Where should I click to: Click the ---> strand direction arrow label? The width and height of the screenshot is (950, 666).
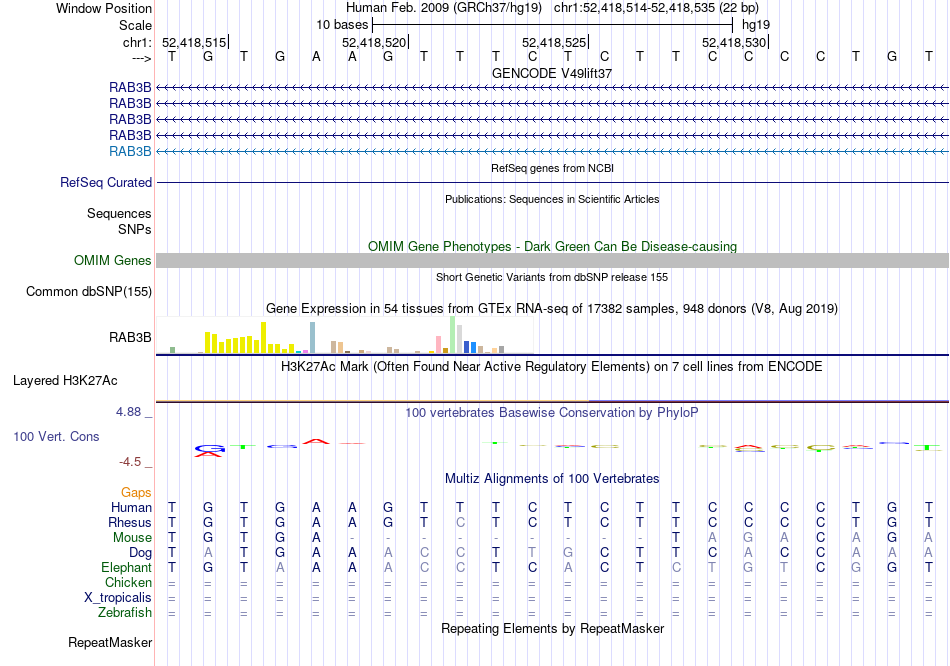pos(141,58)
